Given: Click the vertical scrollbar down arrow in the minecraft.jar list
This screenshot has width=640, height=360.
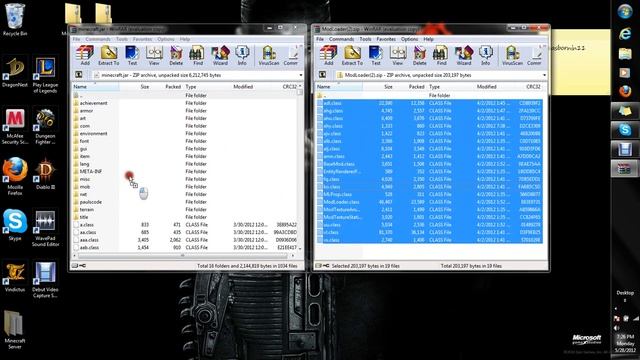Looking at the screenshot, I should 300,248.
